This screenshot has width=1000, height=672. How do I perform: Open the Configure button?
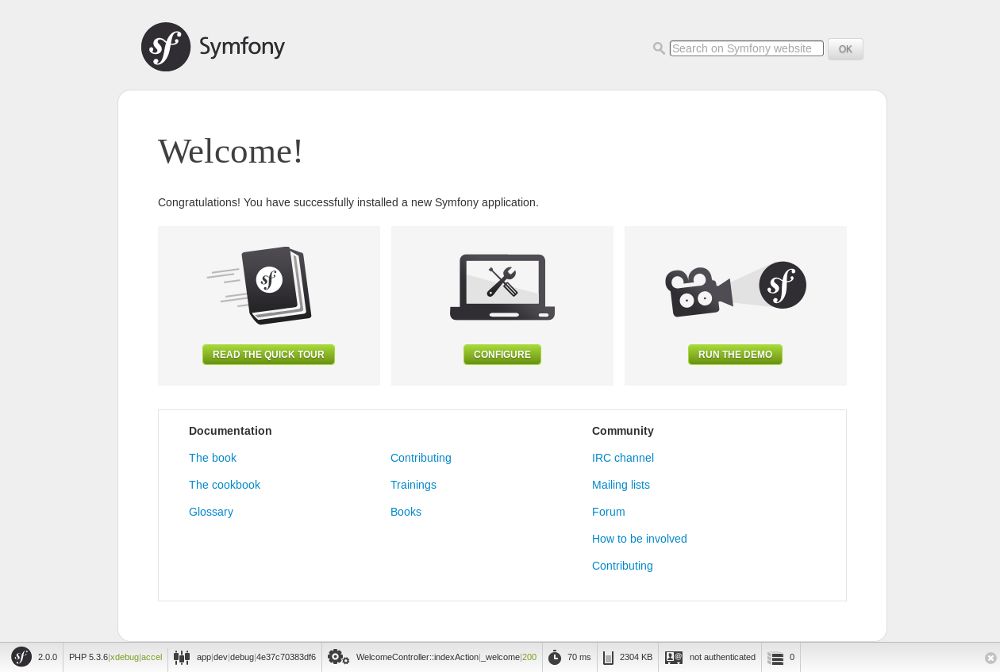point(502,354)
